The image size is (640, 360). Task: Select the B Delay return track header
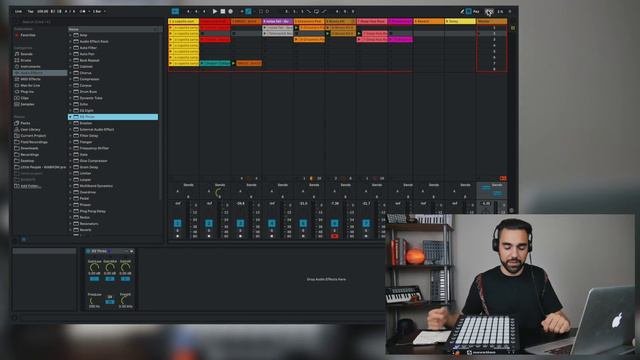[x=460, y=21]
